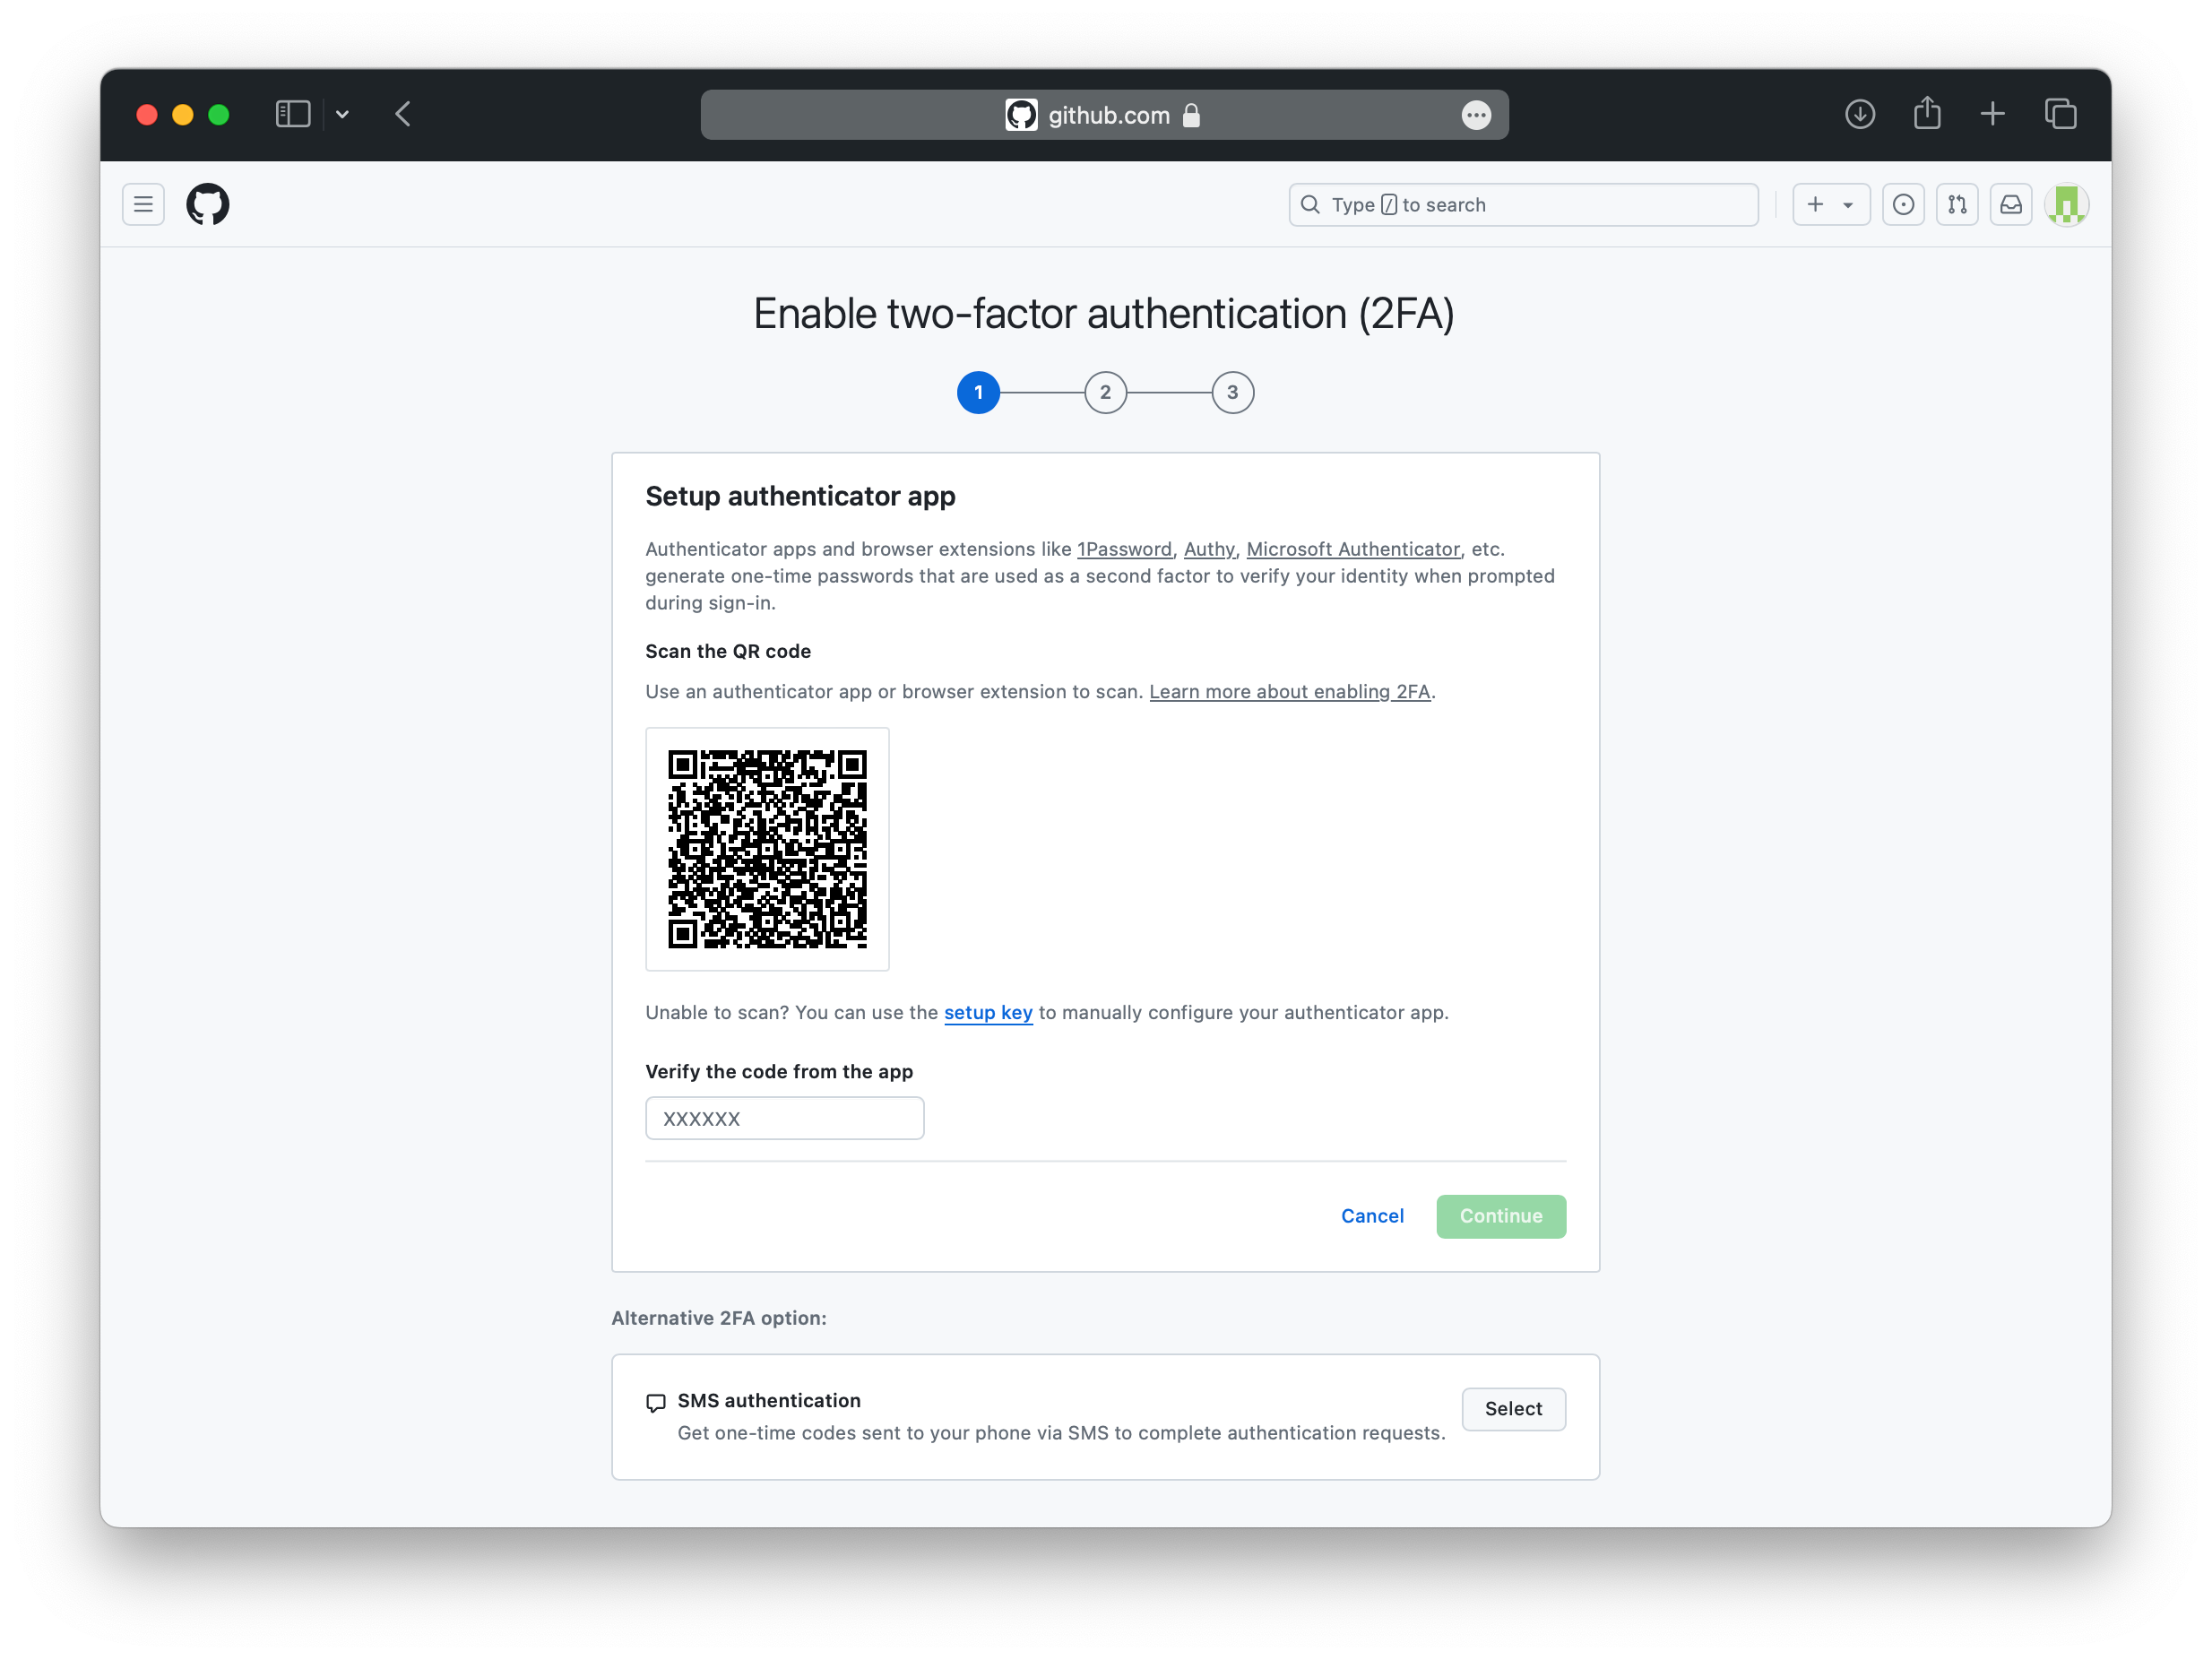Image resolution: width=2212 pixels, height=1660 pixels.
Task: Expand the Create new plus dropdown
Action: point(1830,205)
